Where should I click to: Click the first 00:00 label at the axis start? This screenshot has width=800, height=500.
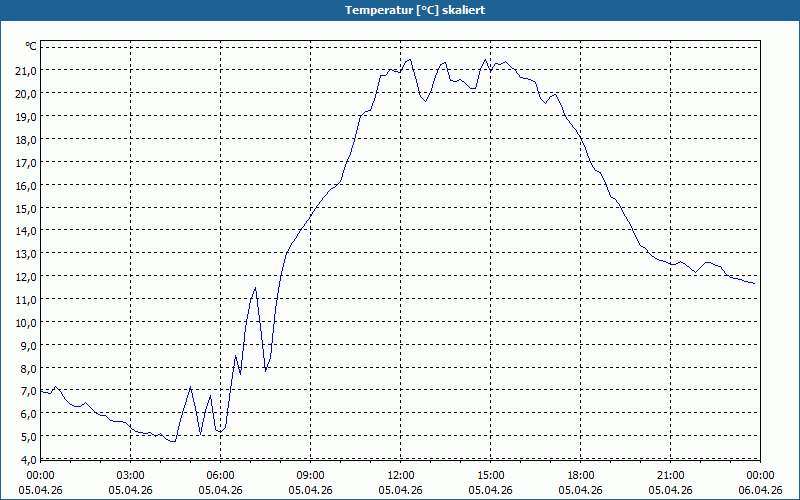click(x=40, y=476)
